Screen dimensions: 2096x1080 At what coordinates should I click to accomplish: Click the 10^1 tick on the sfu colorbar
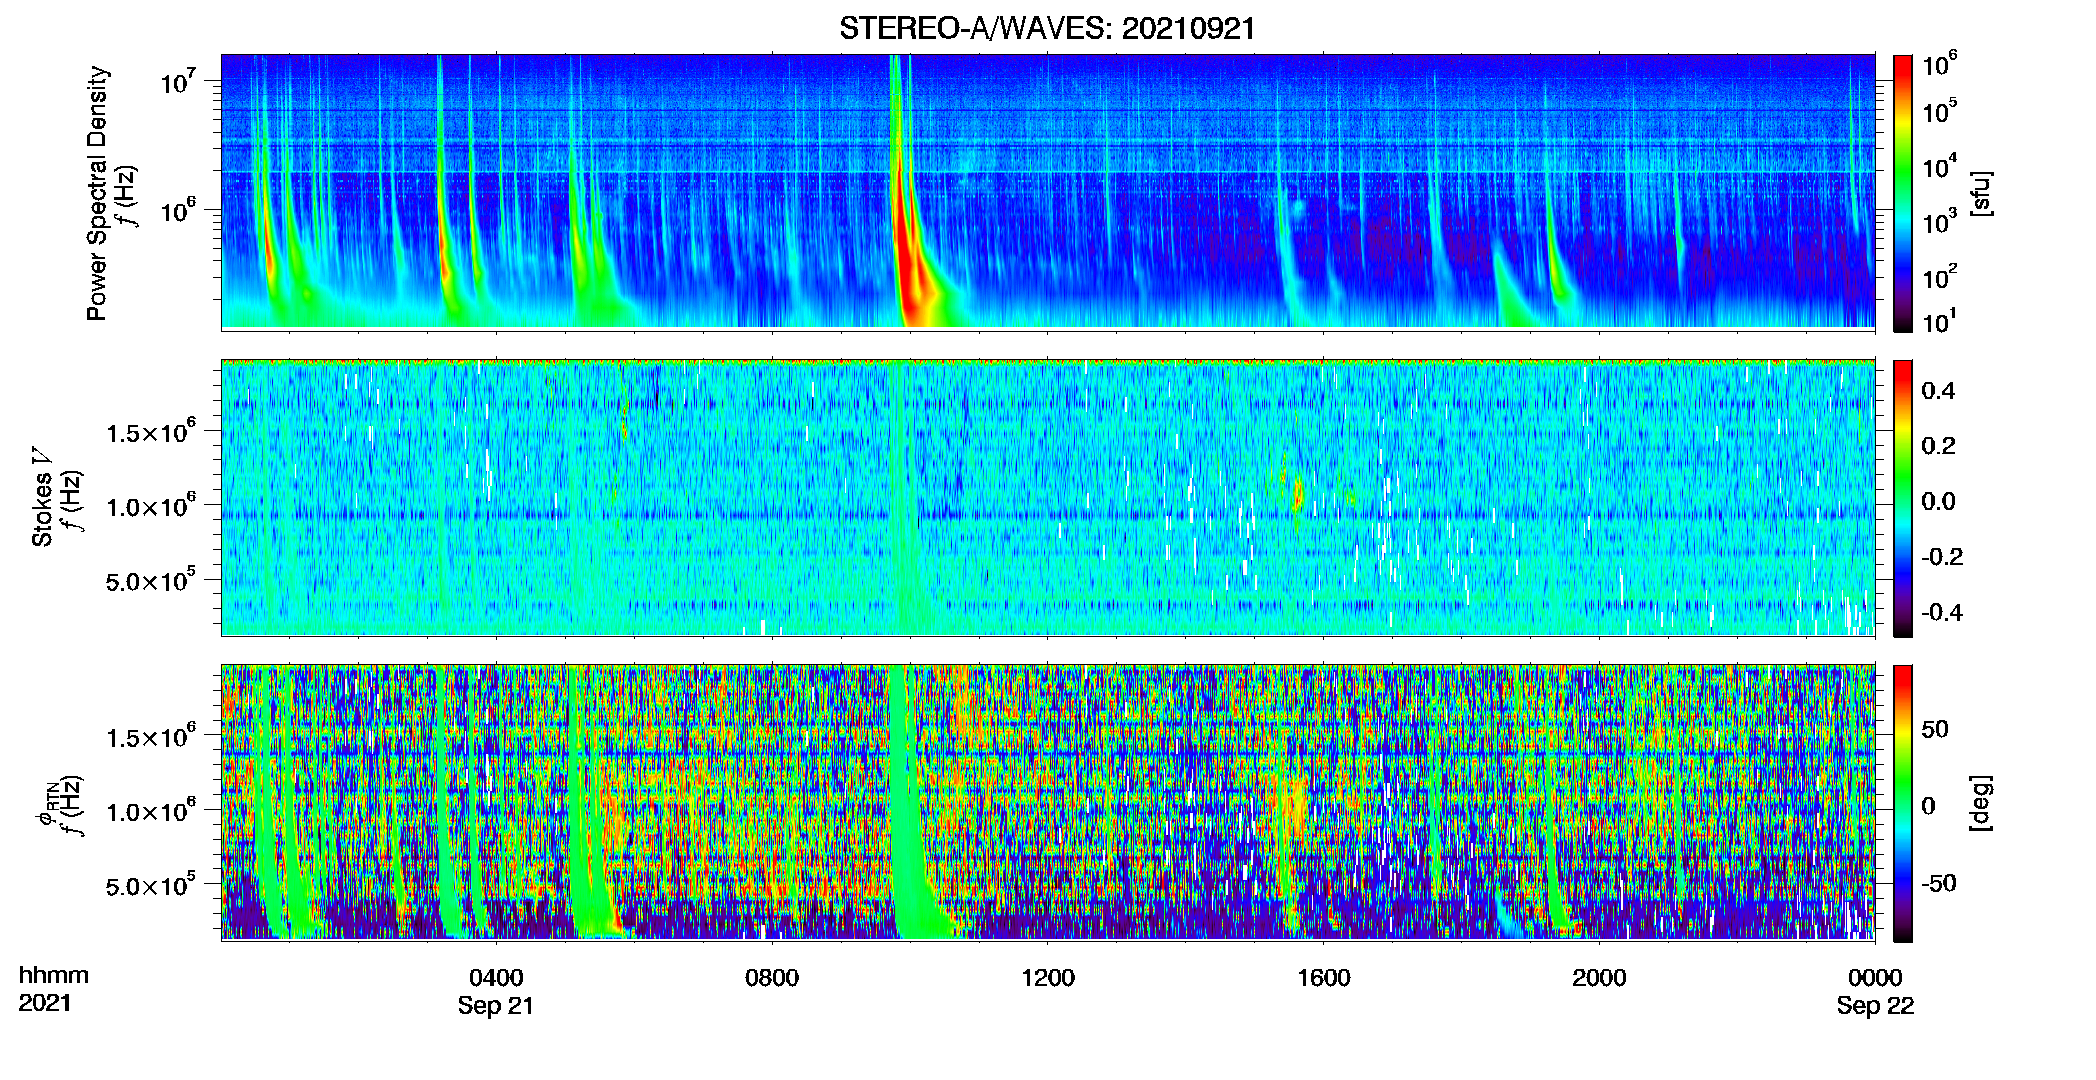point(1940,322)
